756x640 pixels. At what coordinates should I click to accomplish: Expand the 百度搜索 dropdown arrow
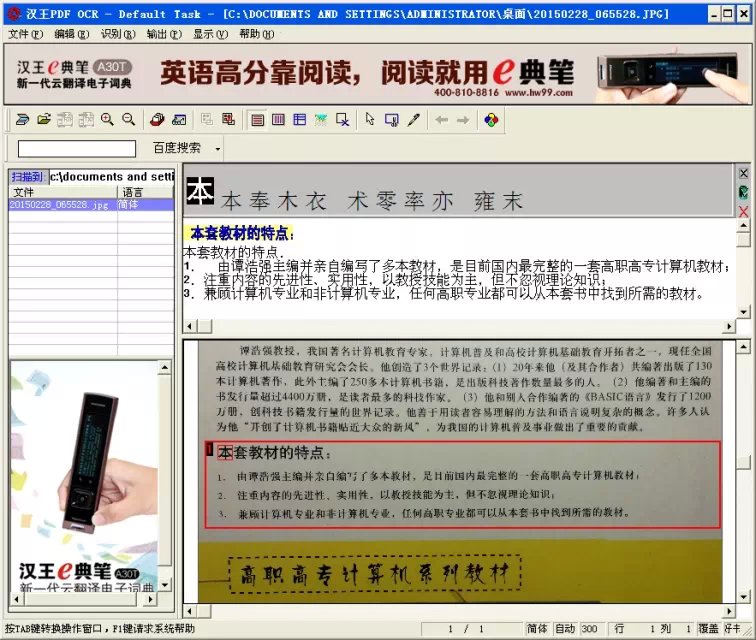218,148
